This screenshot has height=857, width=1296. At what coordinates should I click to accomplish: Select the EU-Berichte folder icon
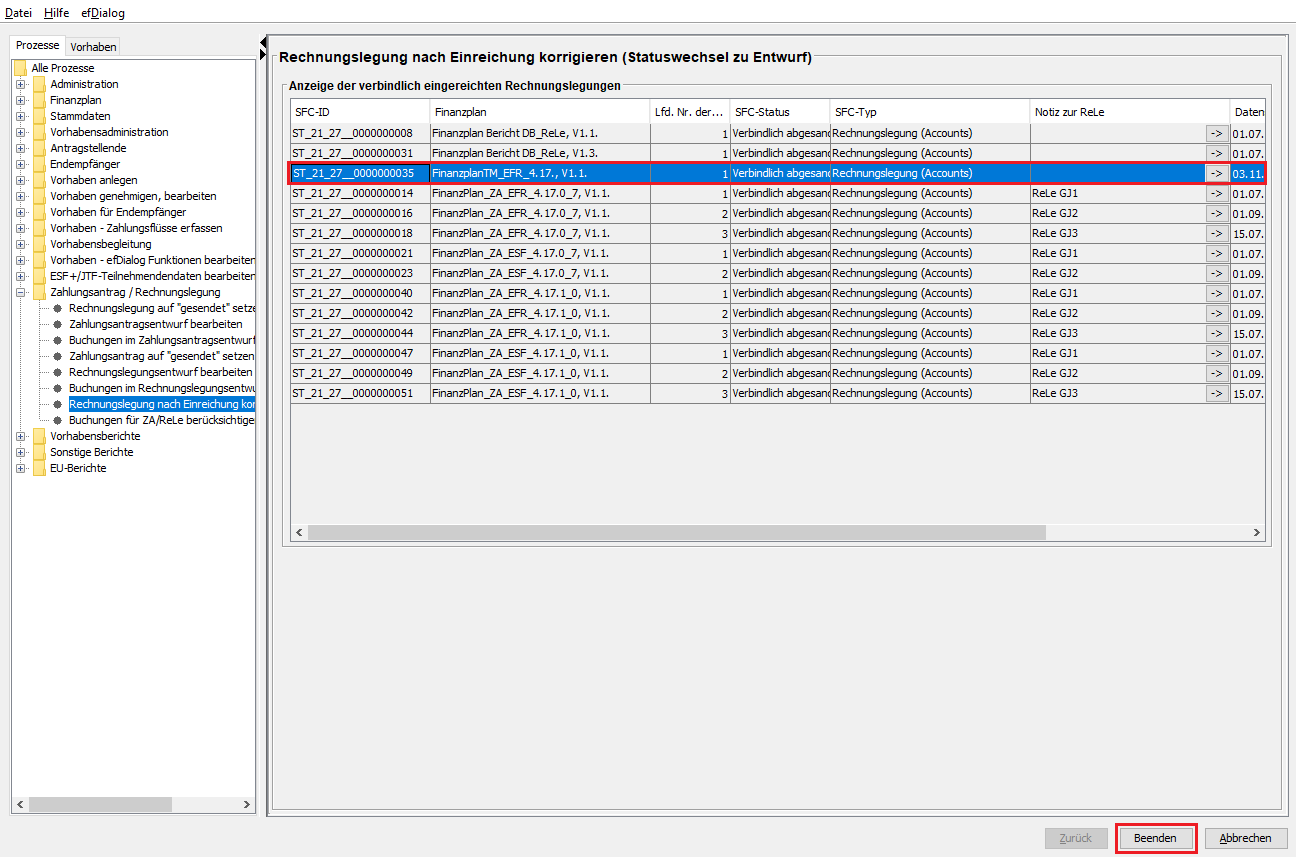(x=39, y=468)
